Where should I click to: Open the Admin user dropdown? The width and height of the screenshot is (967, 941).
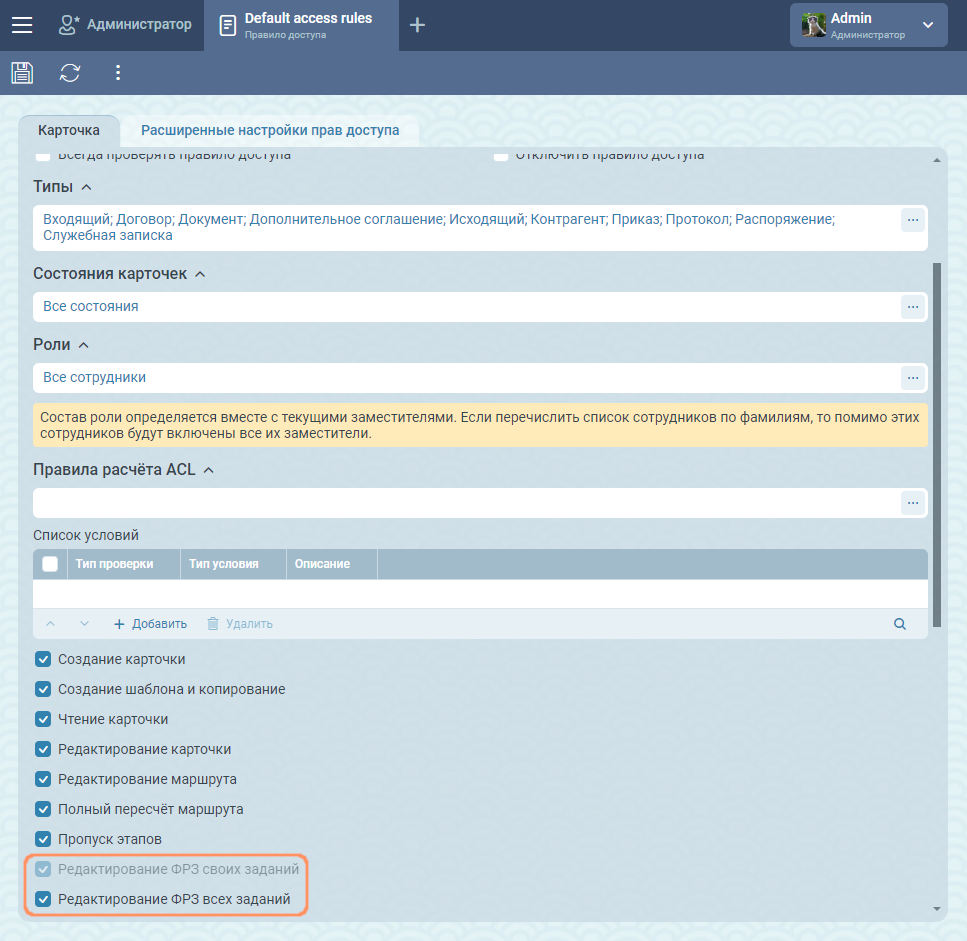(x=868, y=25)
